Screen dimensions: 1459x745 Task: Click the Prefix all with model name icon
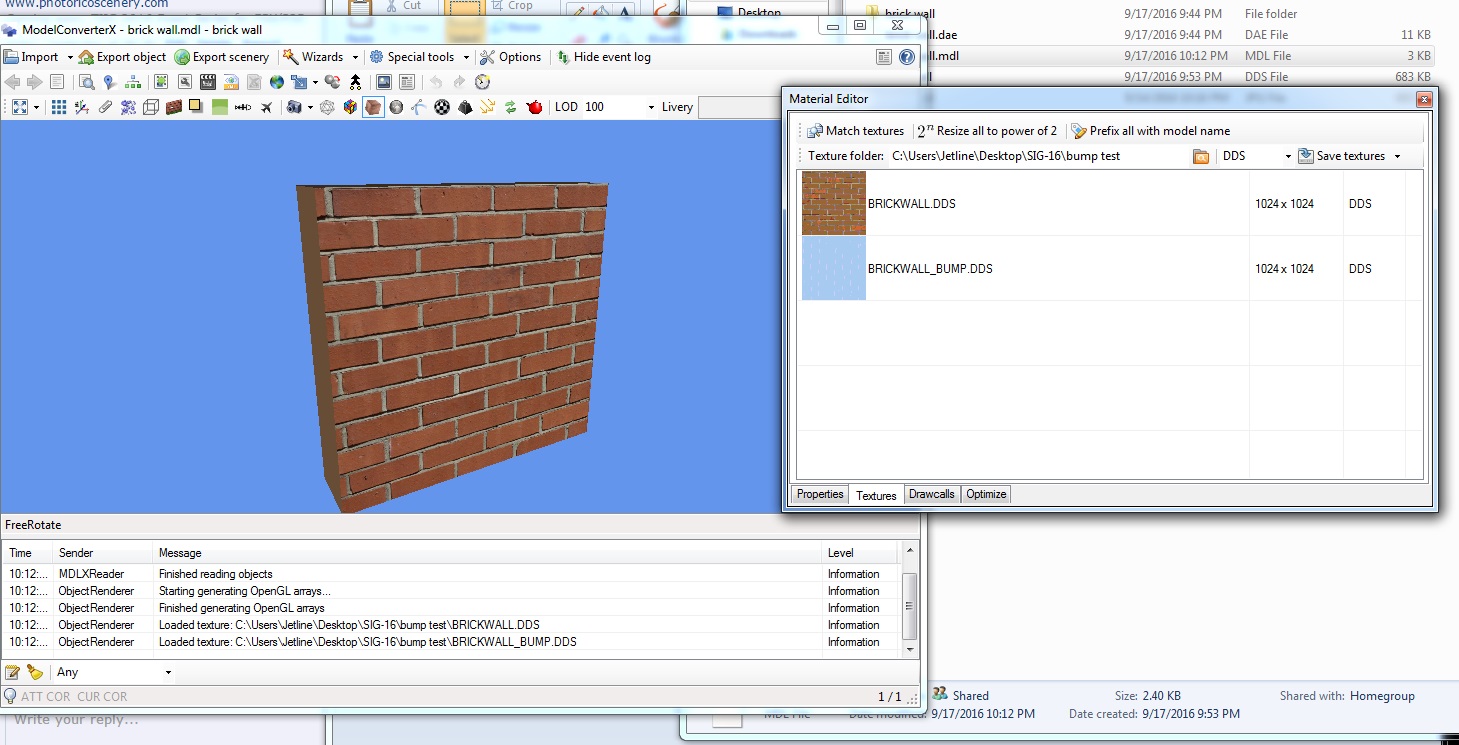(1079, 130)
